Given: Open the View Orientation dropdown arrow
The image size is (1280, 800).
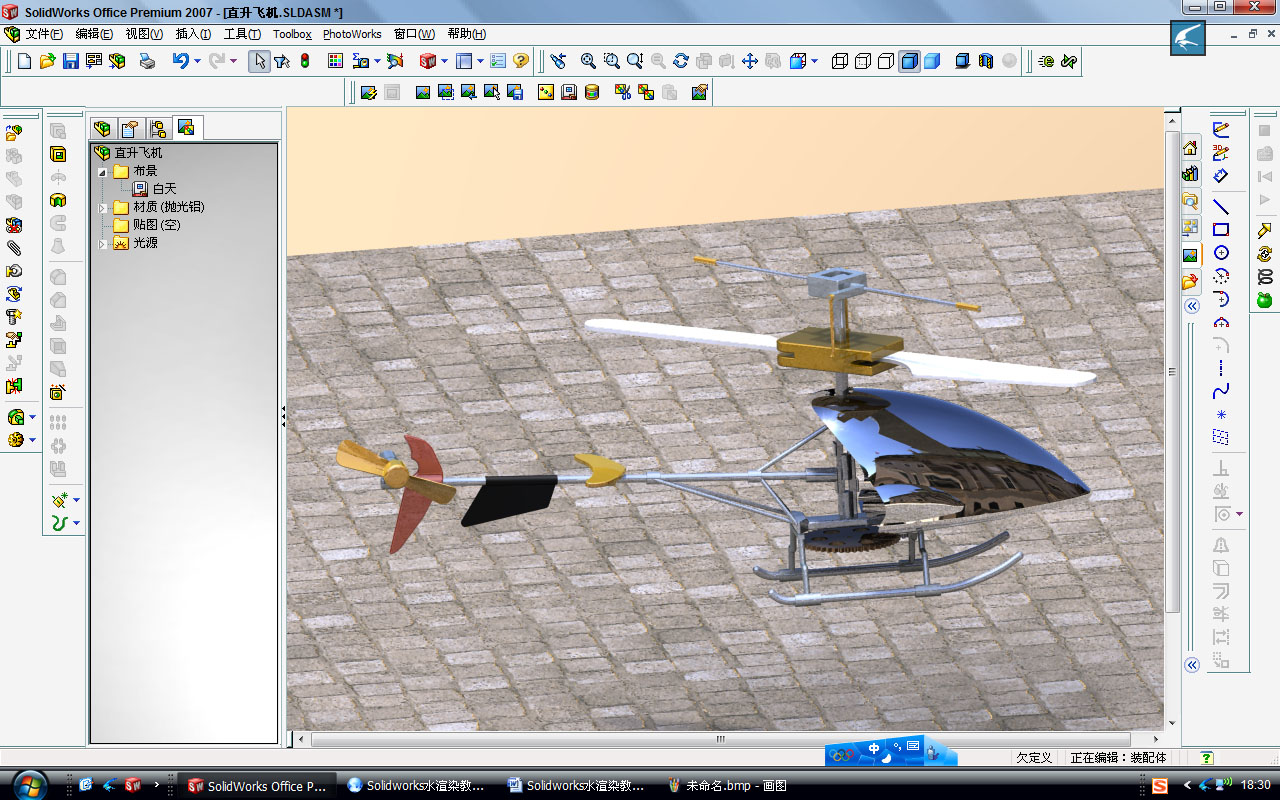Looking at the screenshot, I should click(815, 61).
